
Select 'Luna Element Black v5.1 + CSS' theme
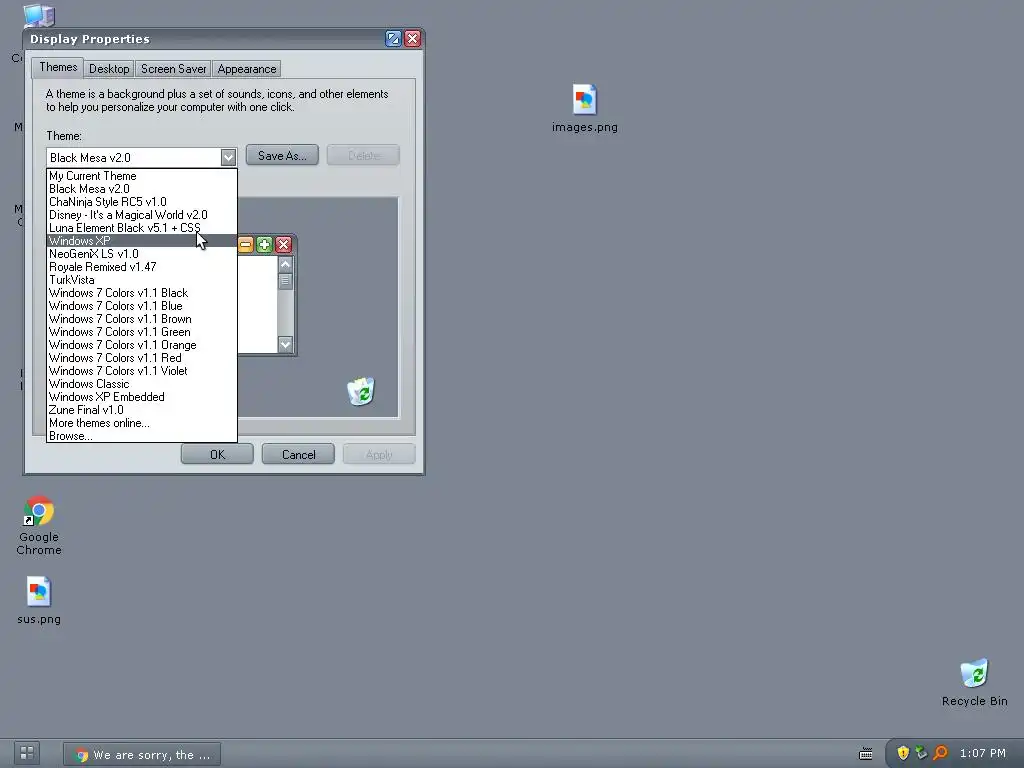point(142,228)
